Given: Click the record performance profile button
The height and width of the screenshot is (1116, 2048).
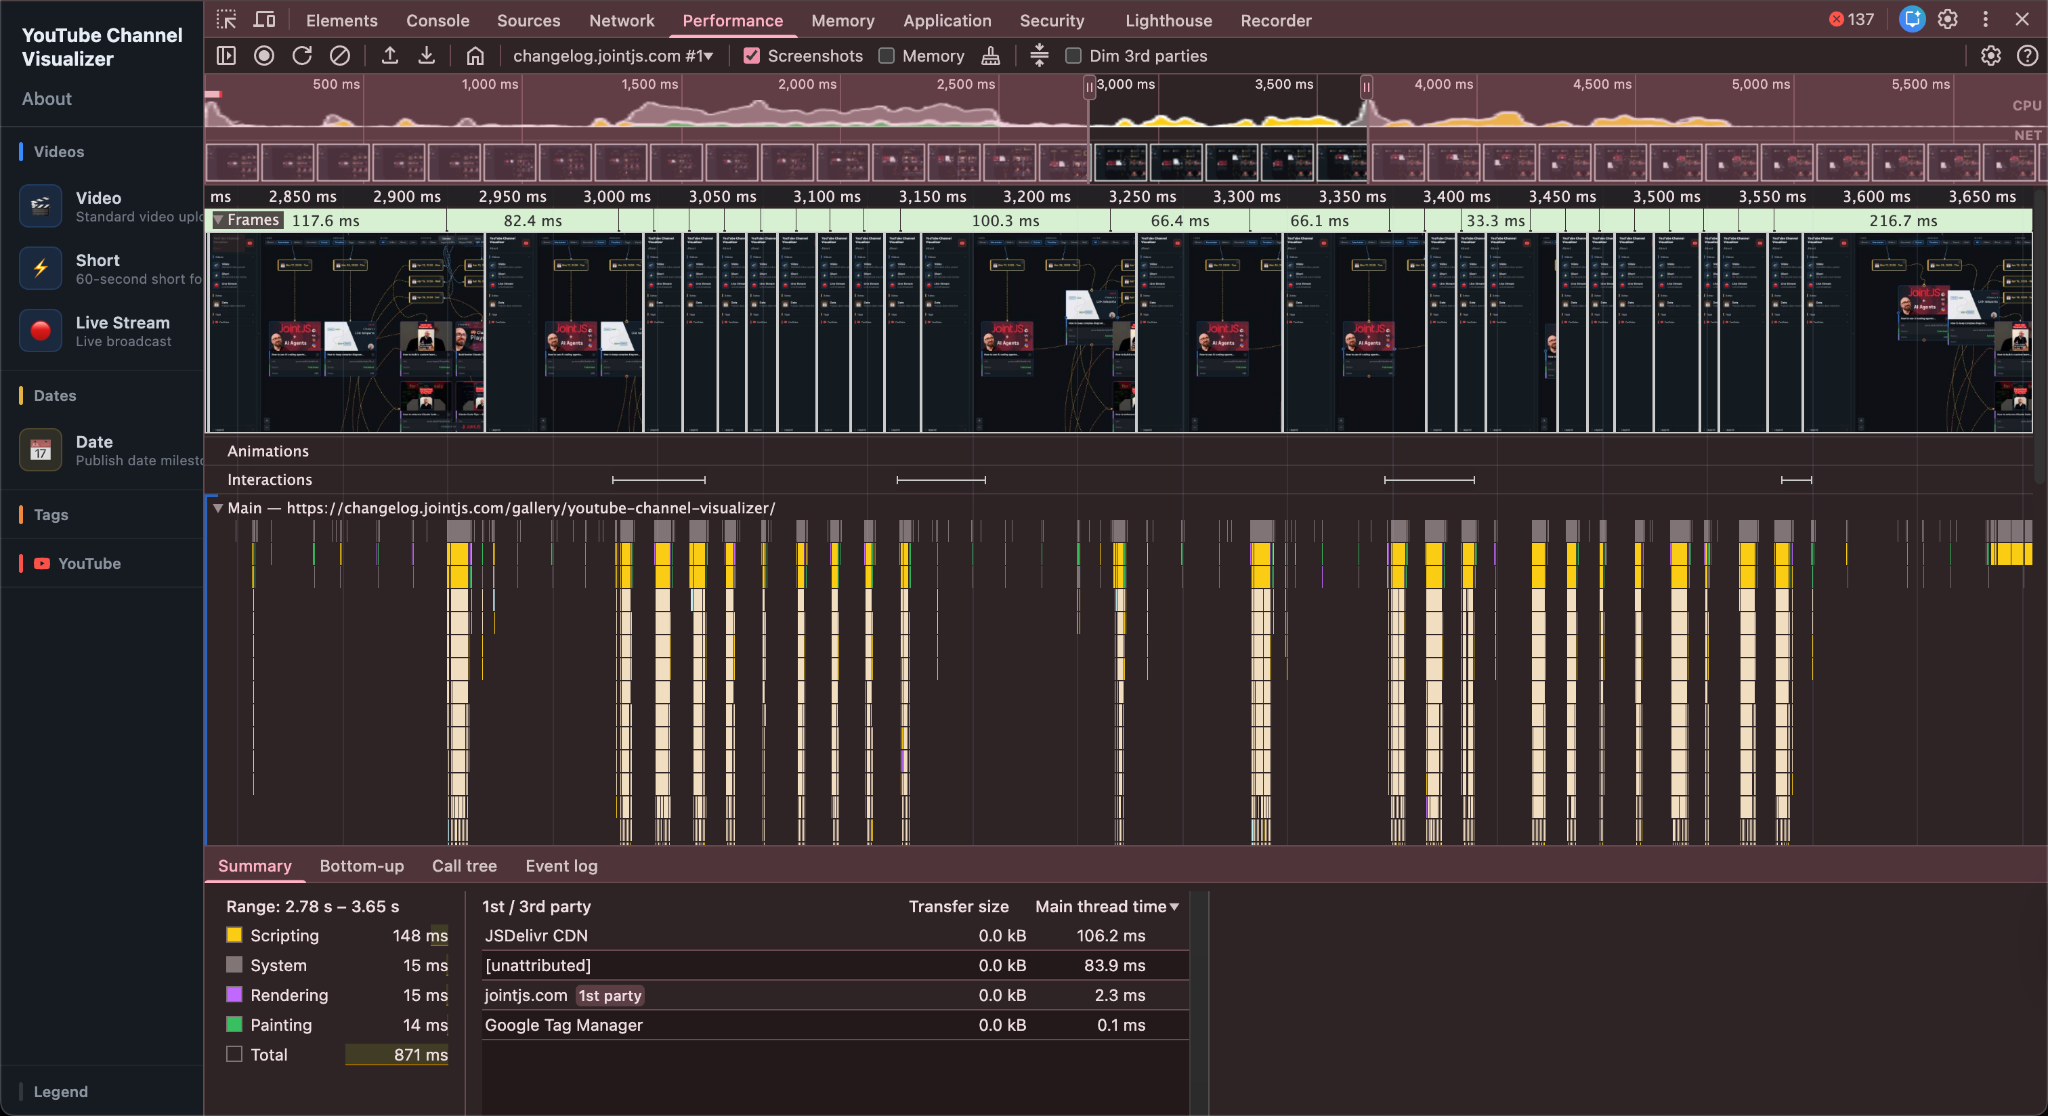Looking at the screenshot, I should (x=264, y=56).
